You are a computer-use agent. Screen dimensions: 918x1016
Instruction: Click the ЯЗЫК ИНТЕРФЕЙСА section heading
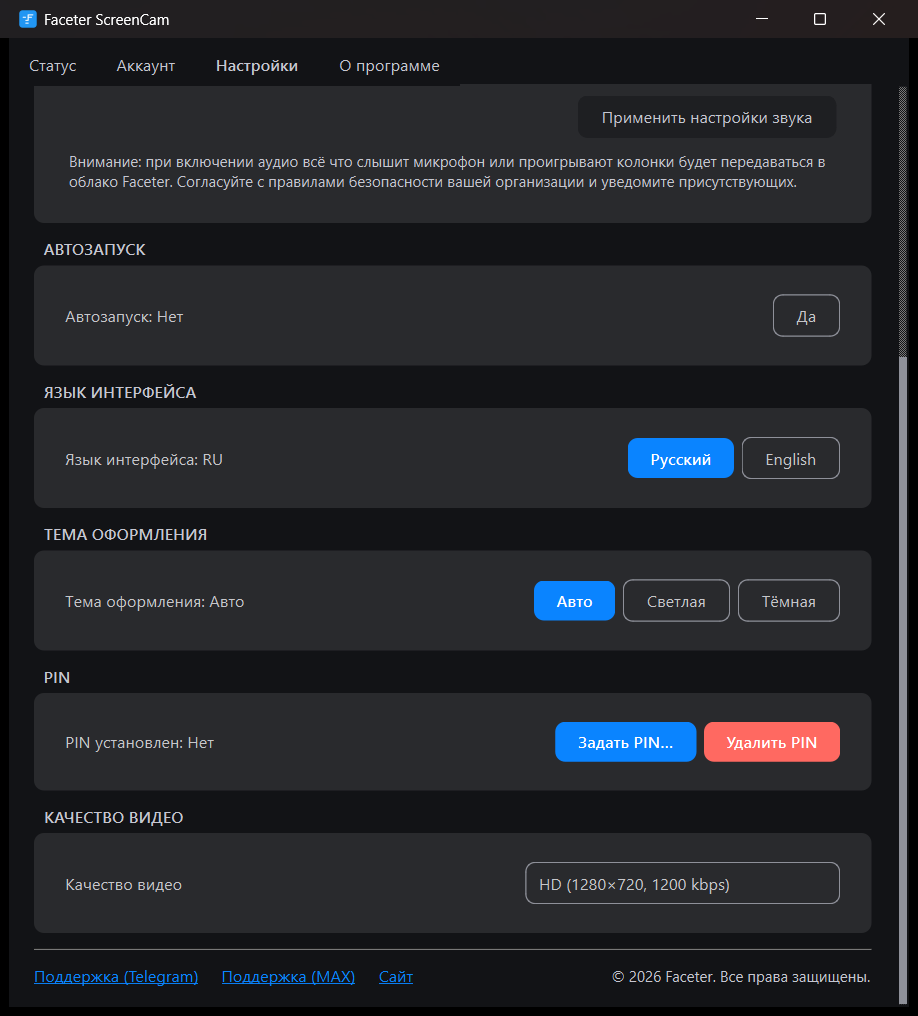tap(120, 393)
